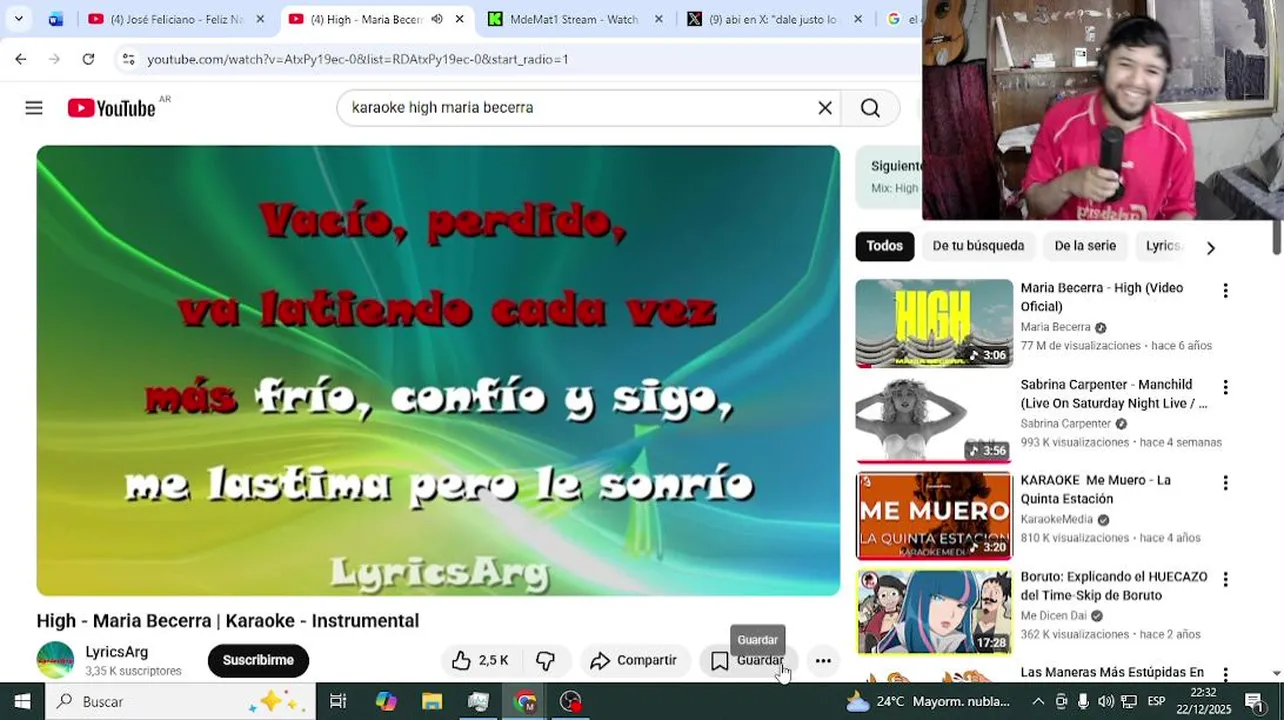1284x720 pixels.
Task: Open Sabrina Carpenter - Manchild title link
Action: [1114, 394]
